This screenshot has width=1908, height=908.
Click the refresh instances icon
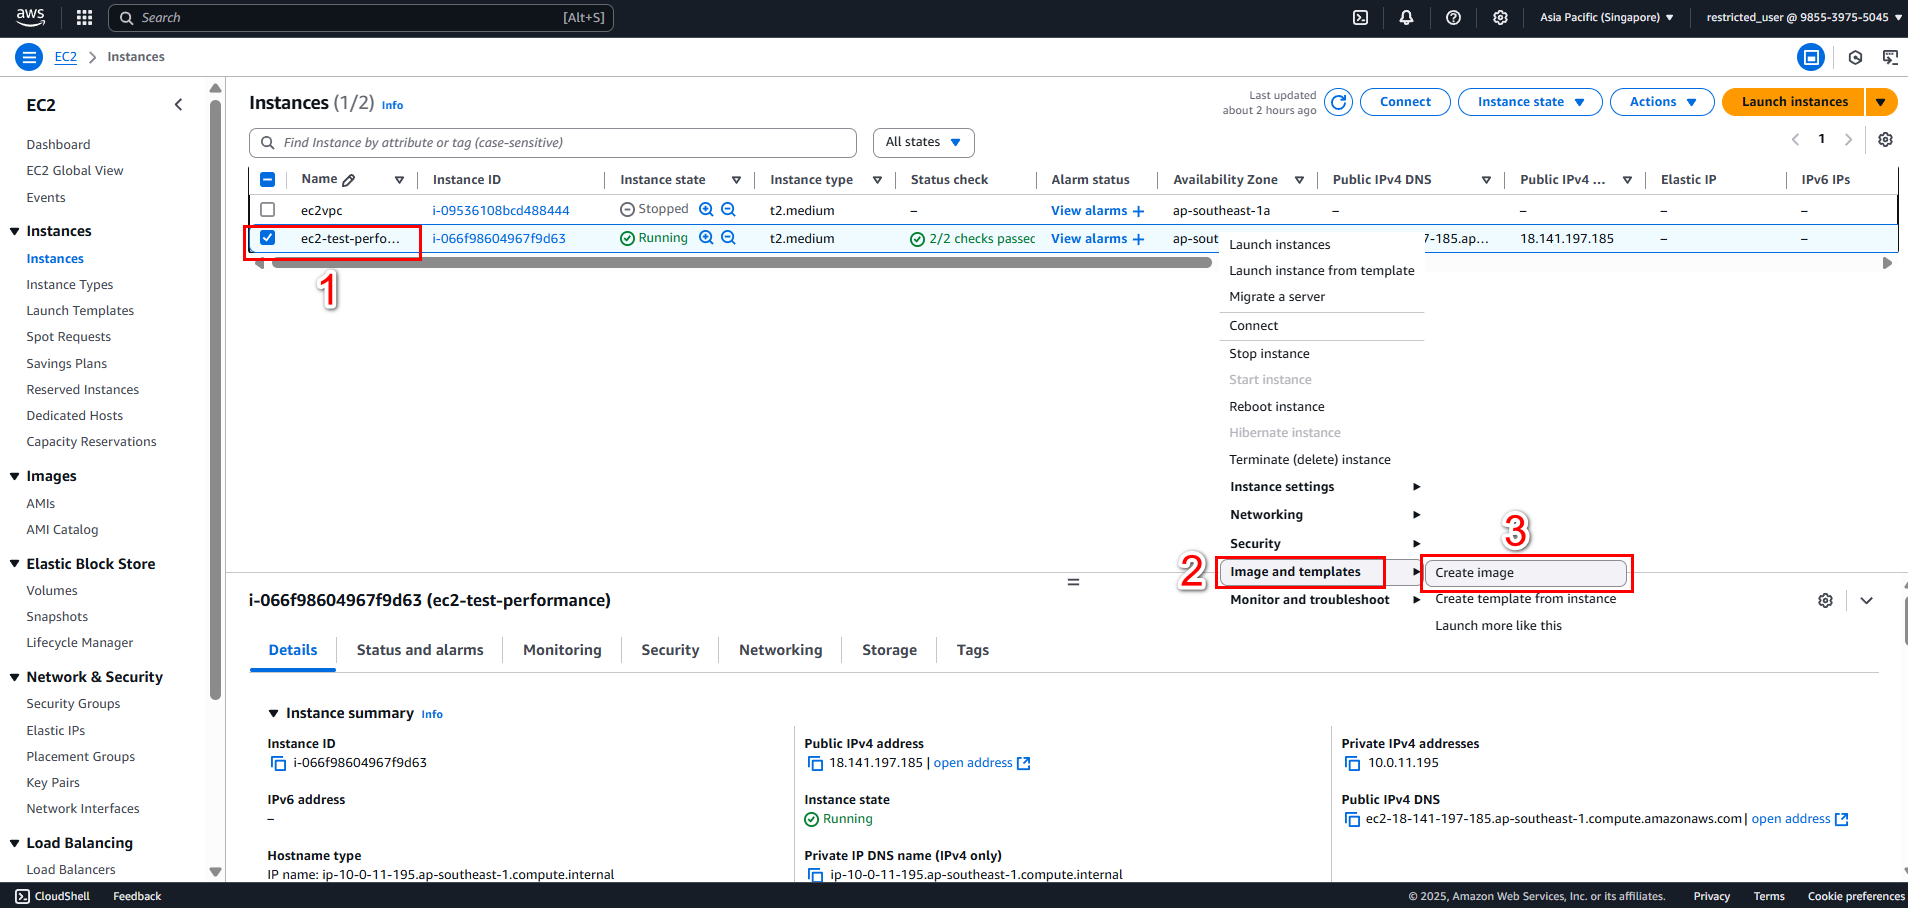click(x=1339, y=102)
